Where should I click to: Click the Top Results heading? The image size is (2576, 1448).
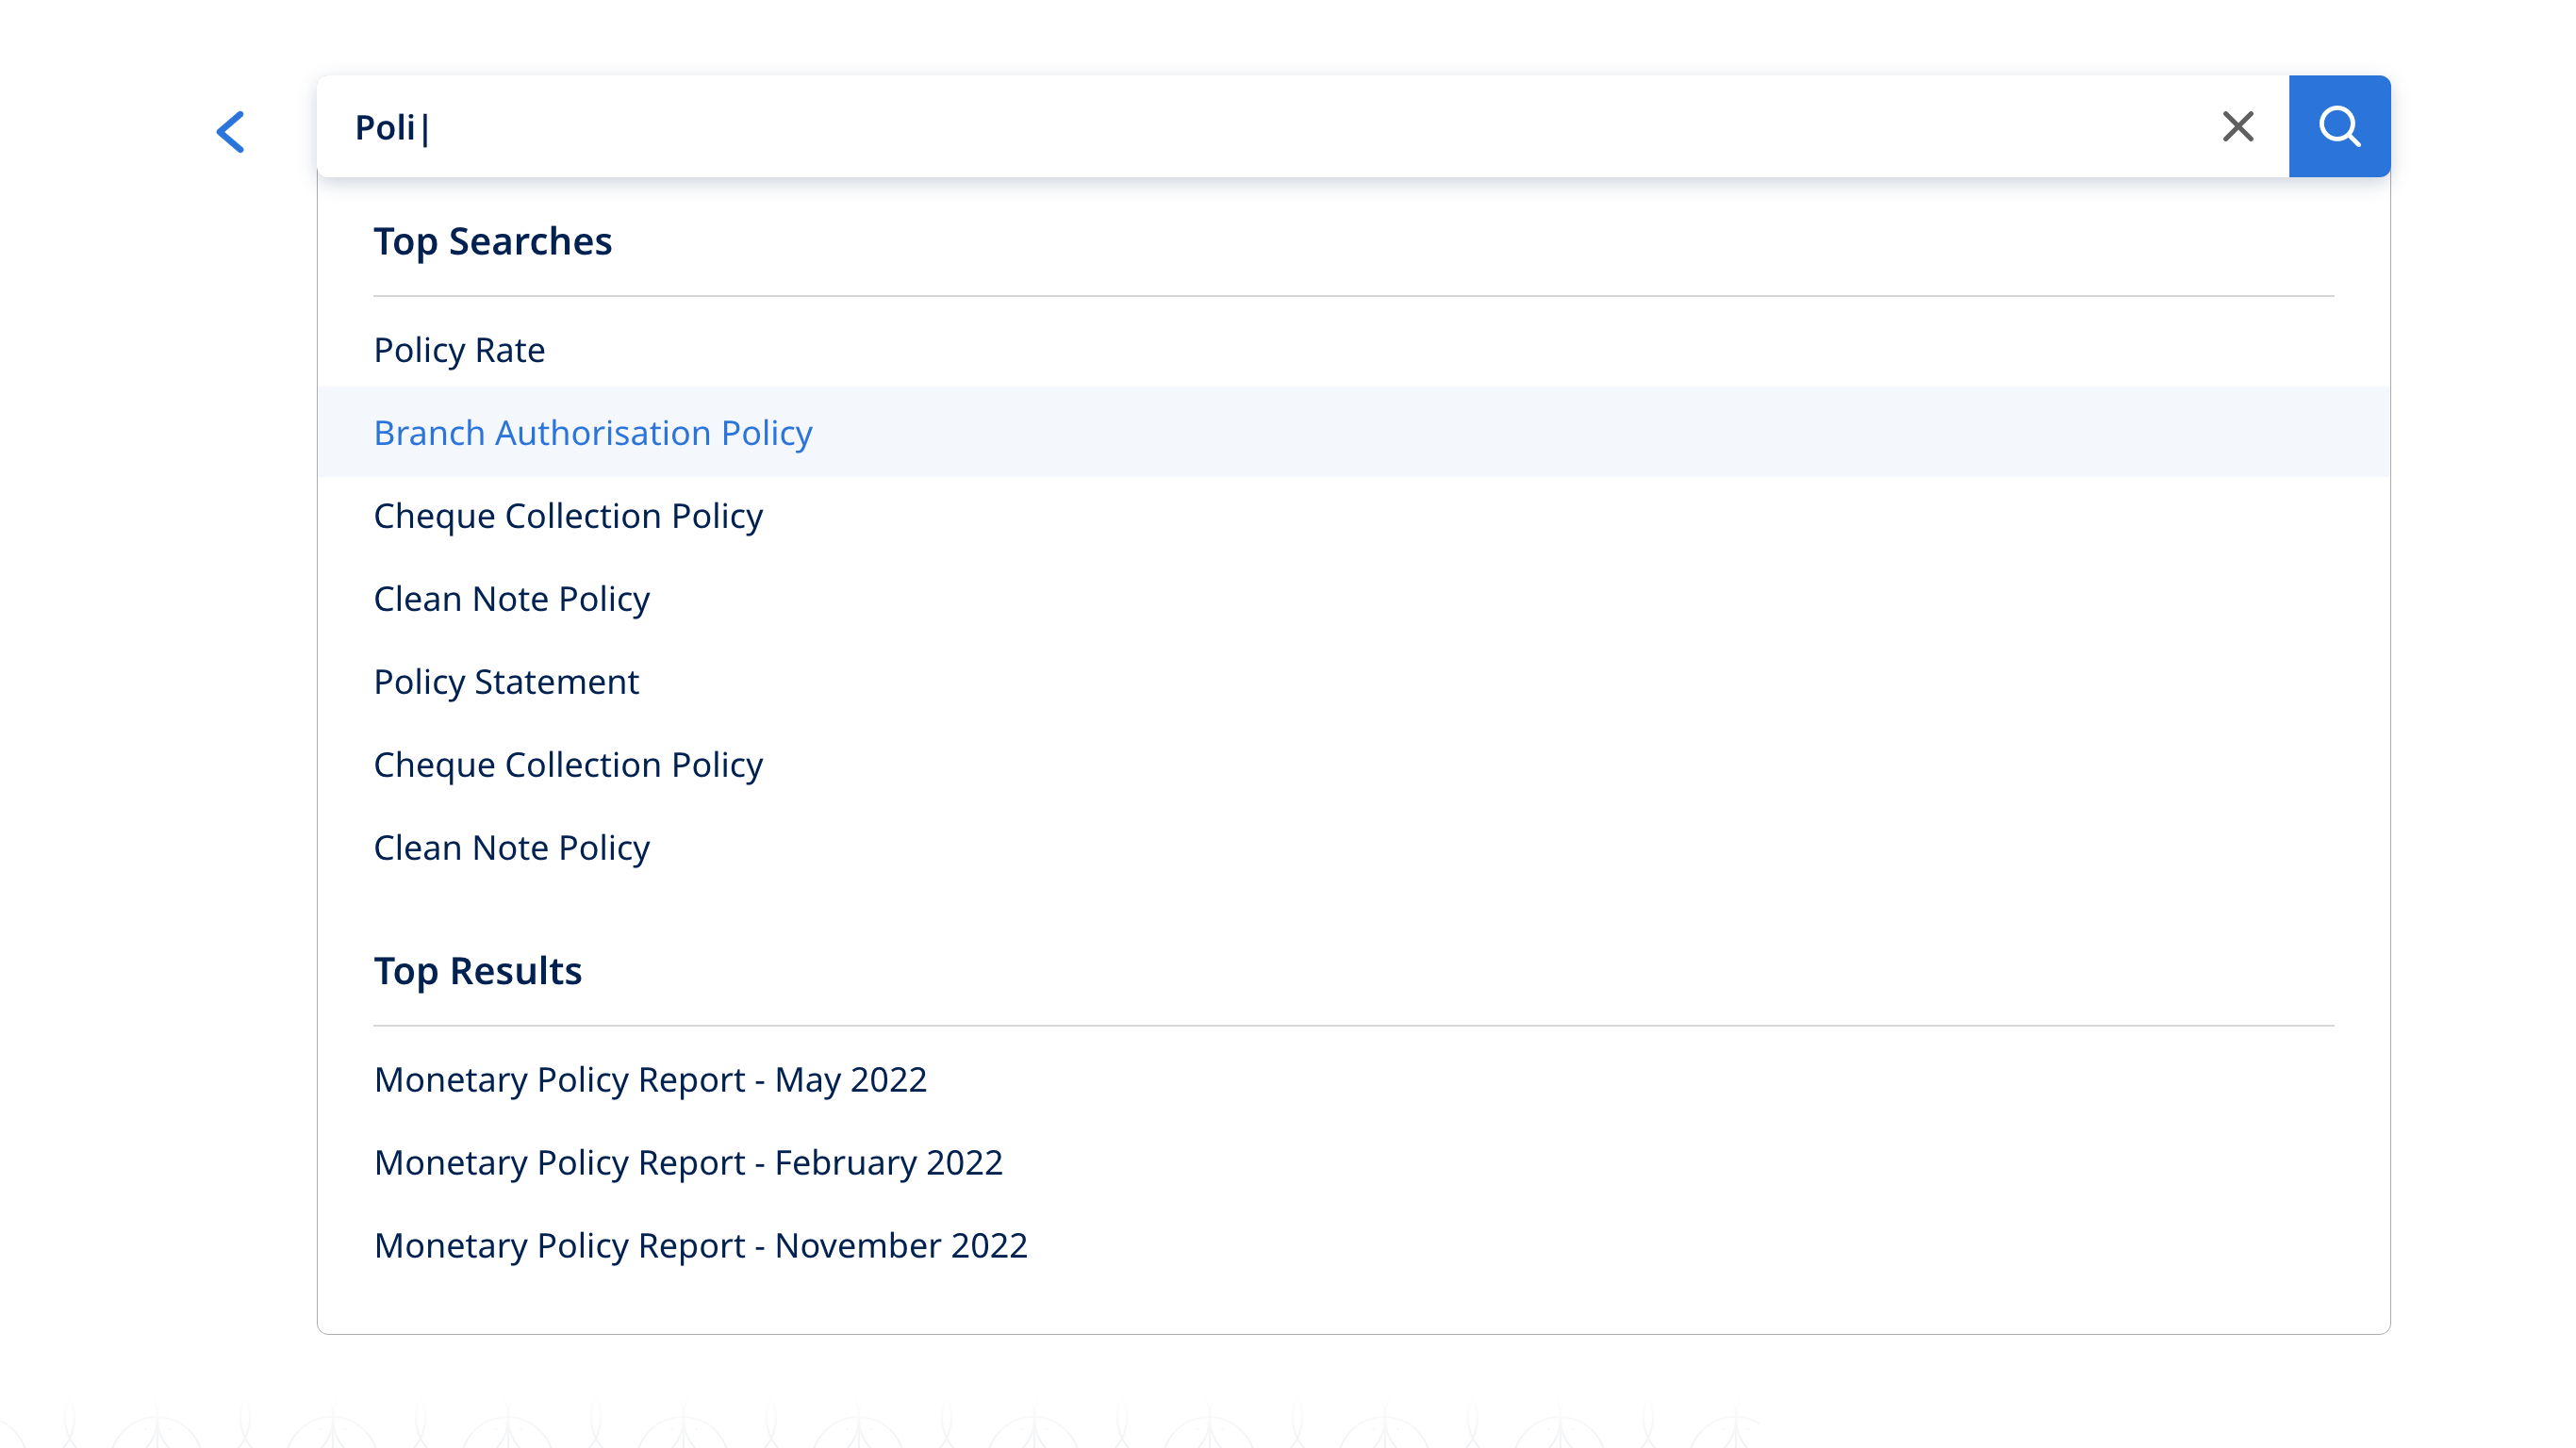[477, 971]
